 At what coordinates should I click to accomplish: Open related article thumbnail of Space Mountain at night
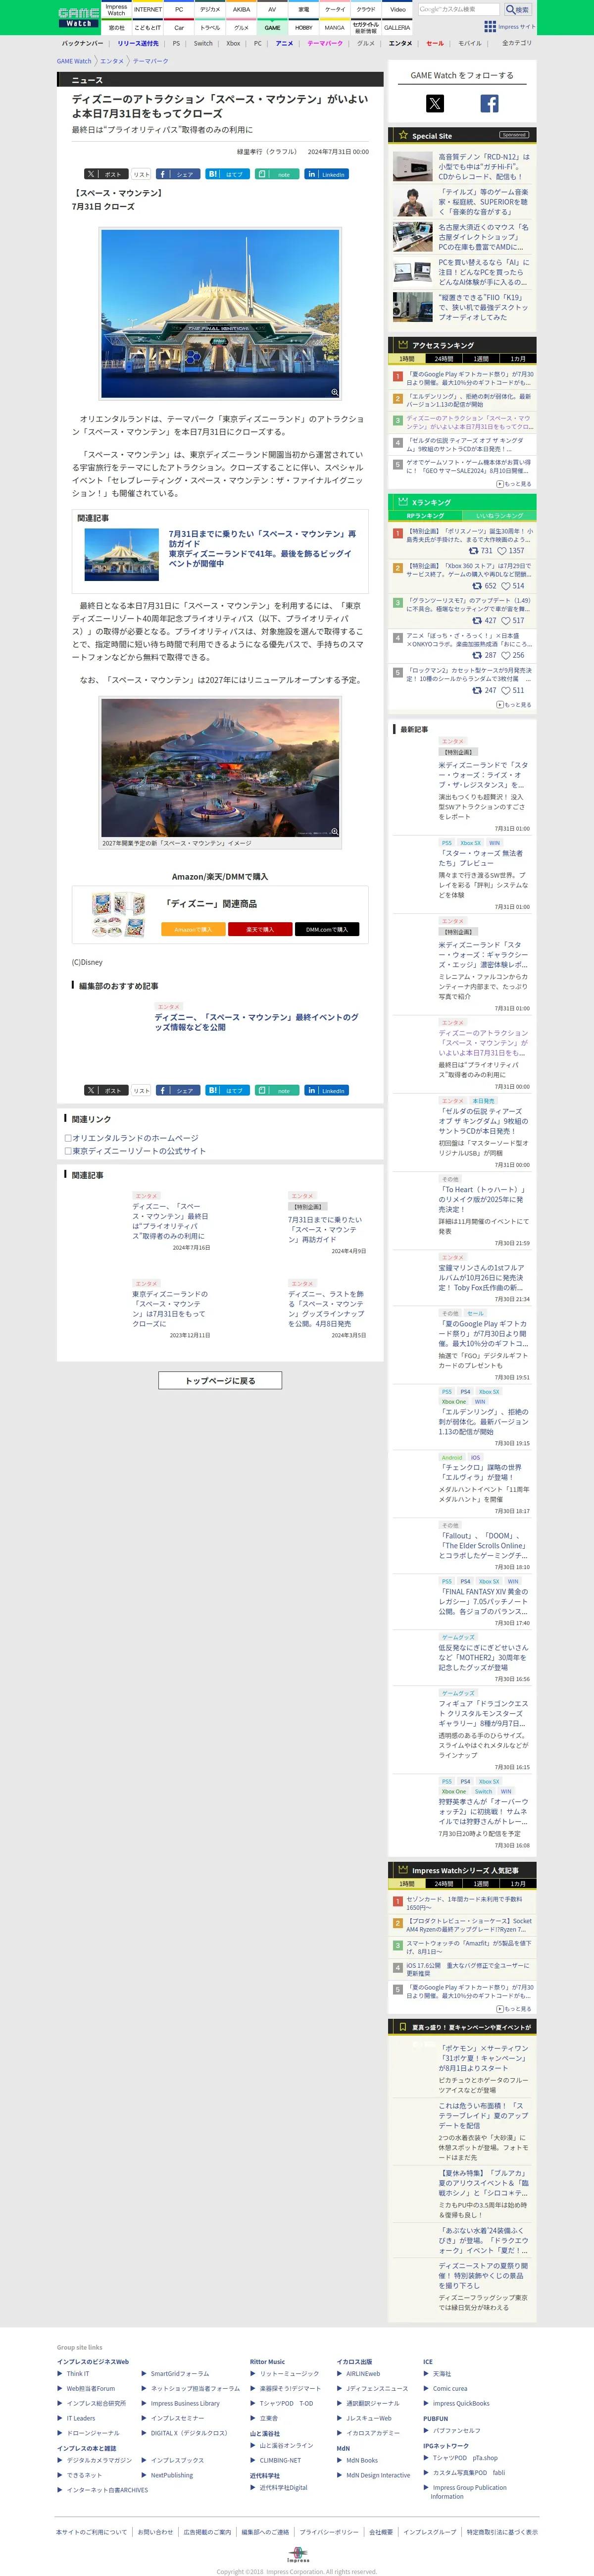(x=122, y=554)
